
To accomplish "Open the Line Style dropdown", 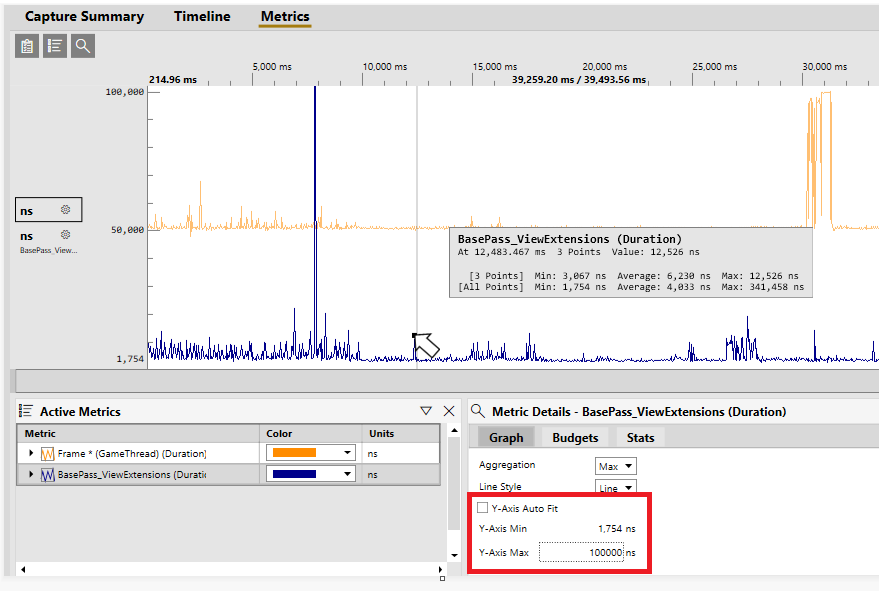I will [x=616, y=488].
